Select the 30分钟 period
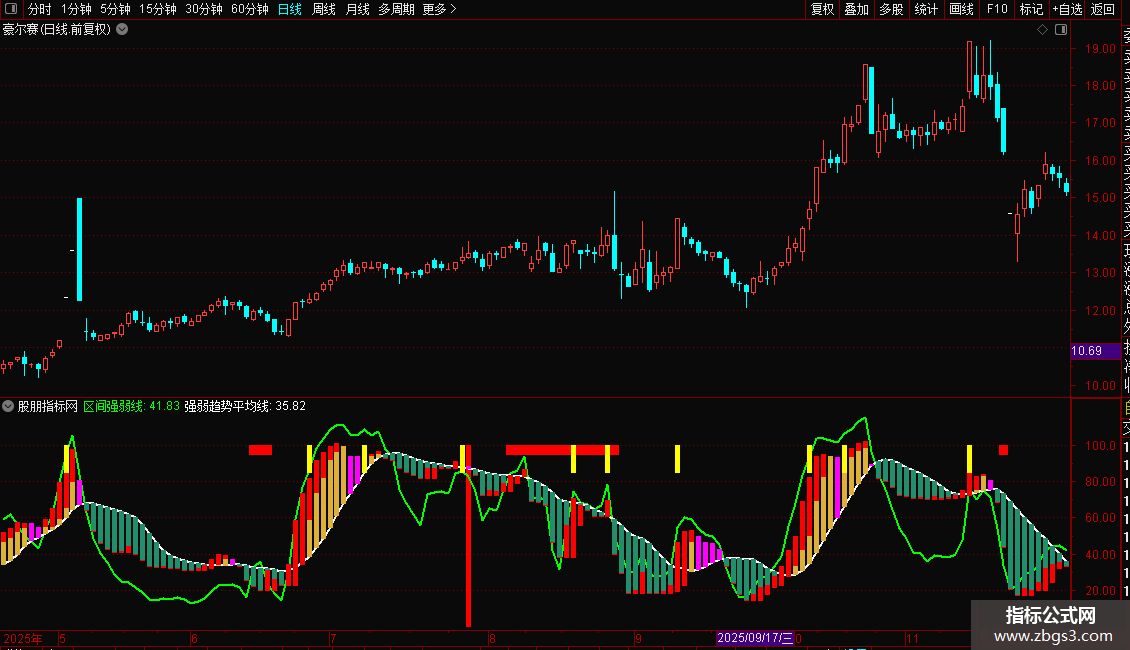 click(204, 9)
